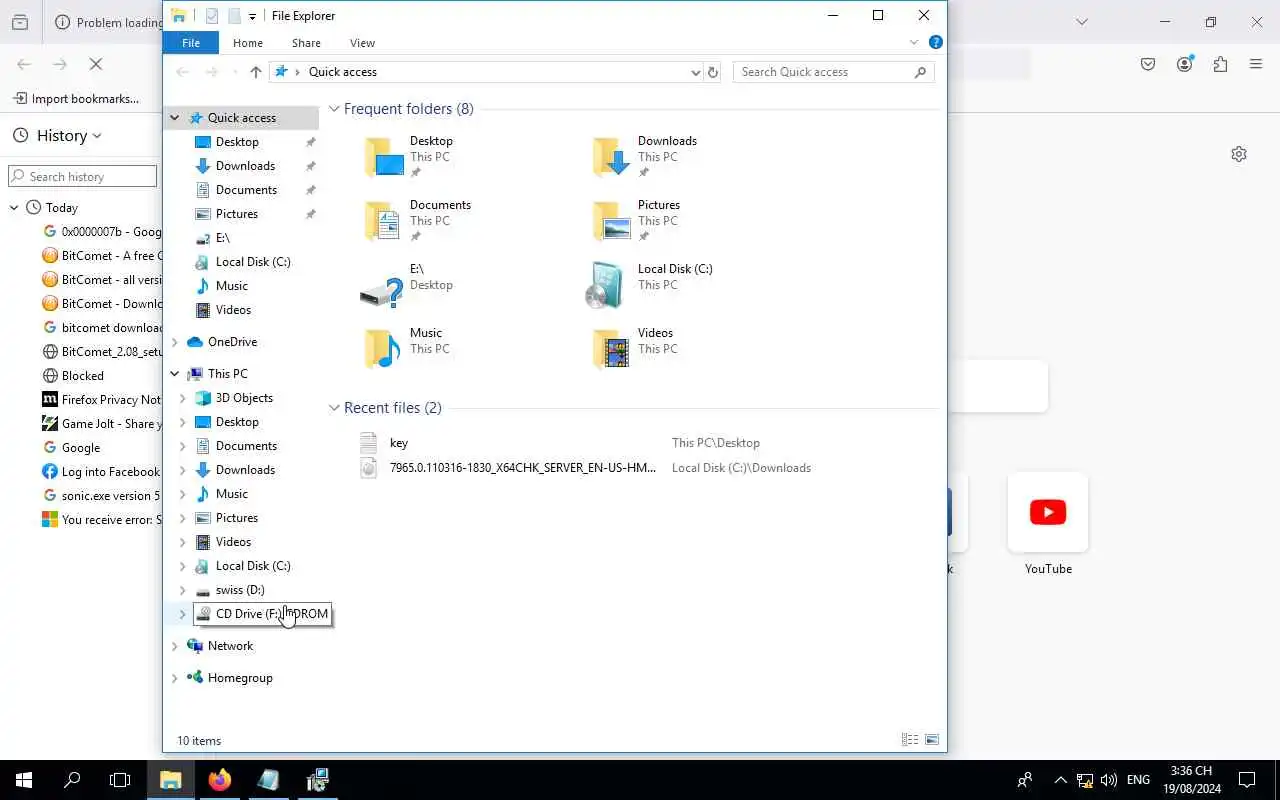This screenshot has width=1280, height=800.
Task: Open the File menu tab
Action: tap(191, 43)
